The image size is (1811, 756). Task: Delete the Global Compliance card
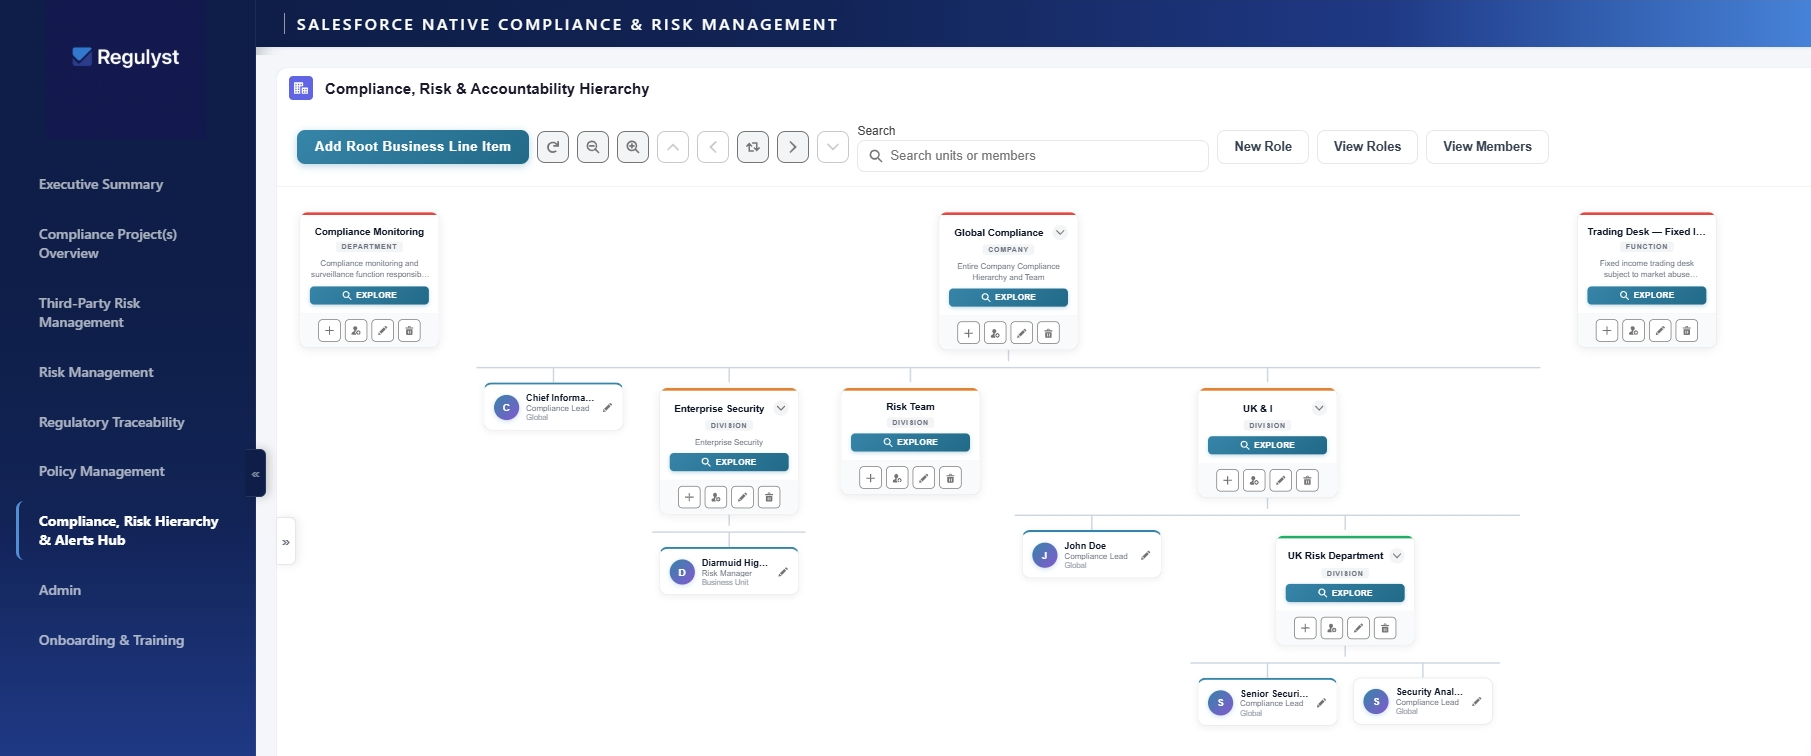click(1048, 333)
